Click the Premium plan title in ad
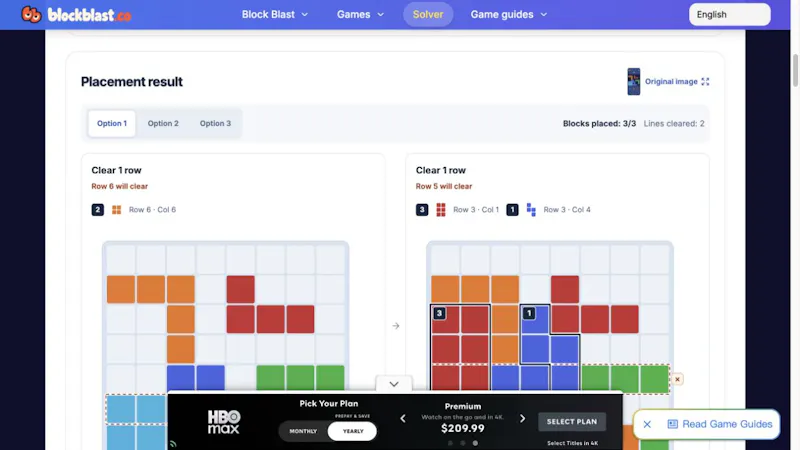This screenshot has height=450, width=800. (x=463, y=406)
